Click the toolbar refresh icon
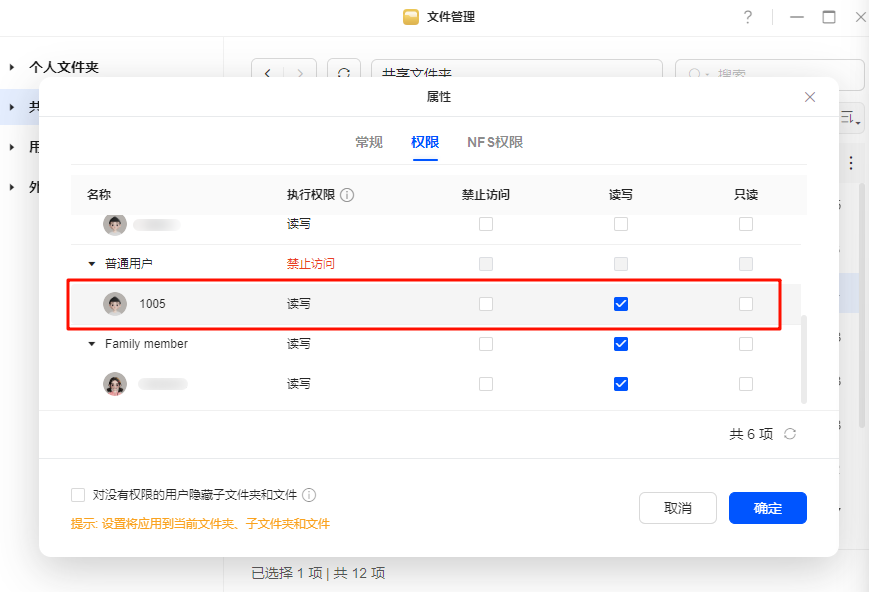Viewport: 869px width, 592px height. 343,74
